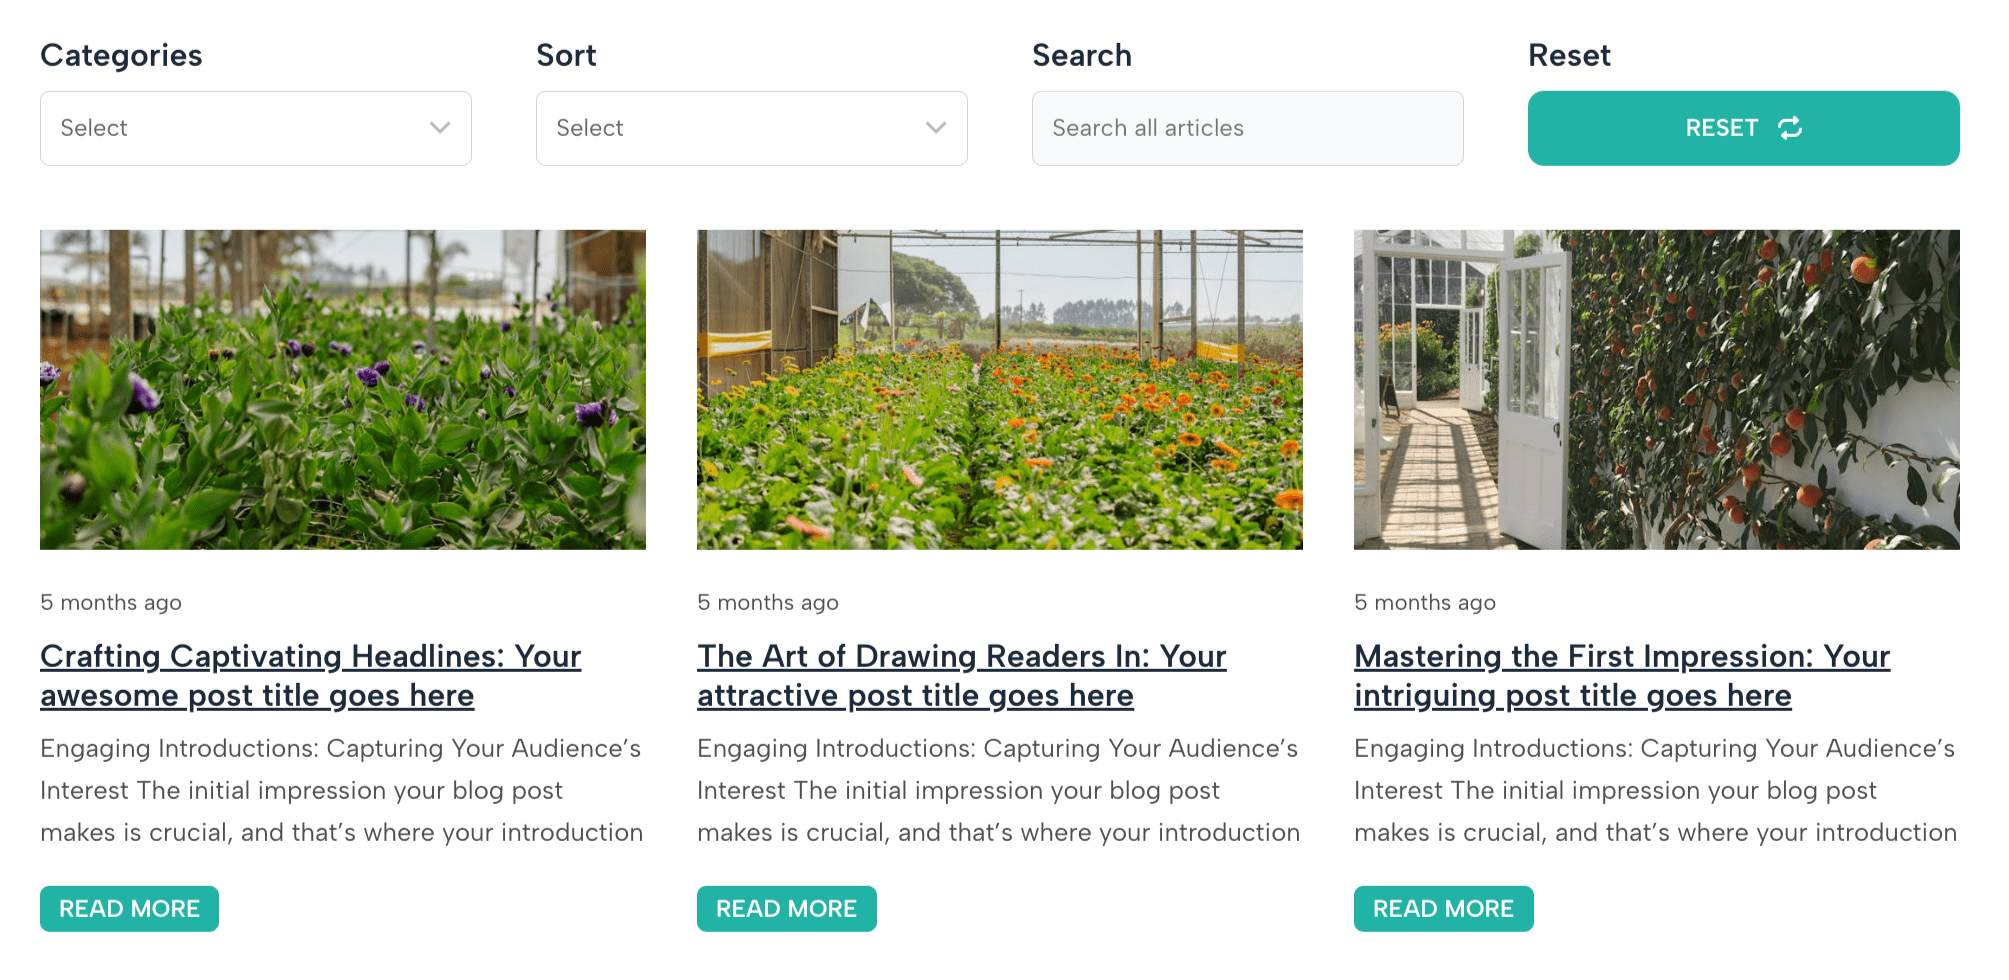This screenshot has height=980, width=2009.
Task: Open Mastering the First Impression post link
Action: point(1621,676)
